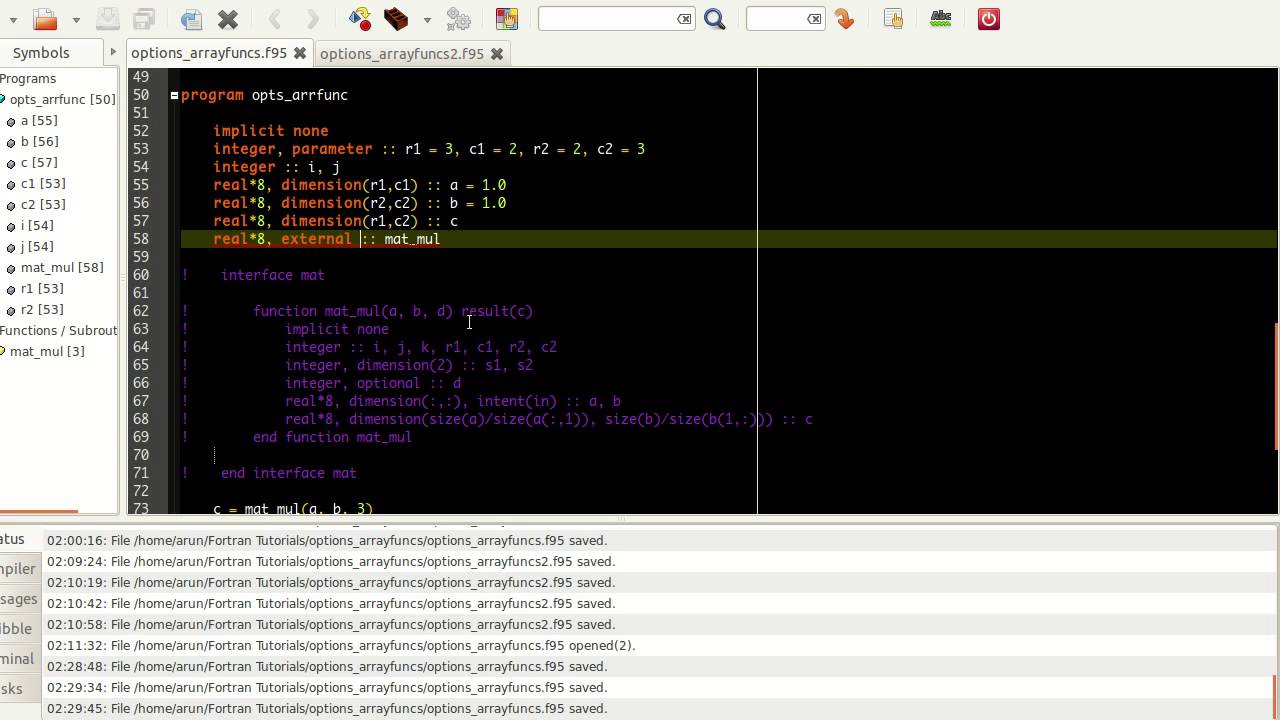Viewport: 1280px width, 720px height.
Task: Click the Reload file icon
Action: coord(191,19)
